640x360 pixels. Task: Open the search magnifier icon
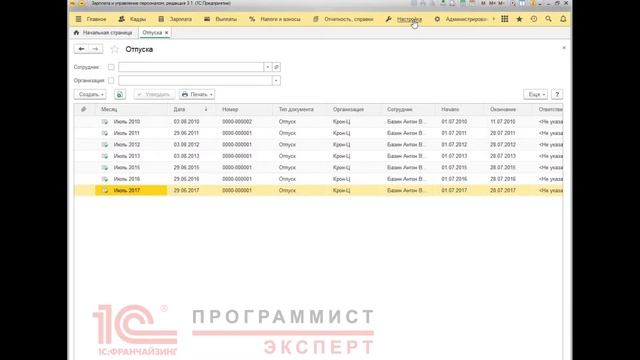(549, 19)
